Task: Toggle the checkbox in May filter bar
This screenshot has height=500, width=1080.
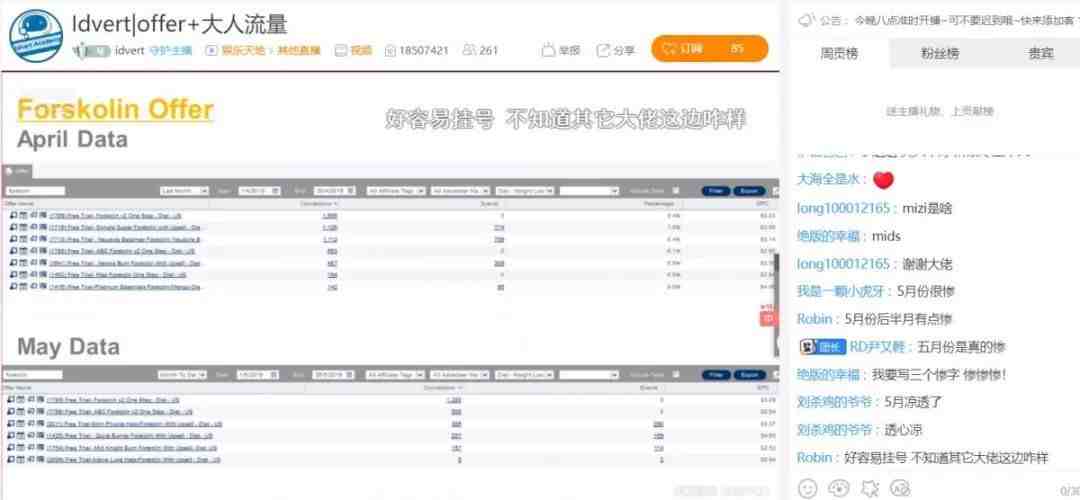Action: 676,375
